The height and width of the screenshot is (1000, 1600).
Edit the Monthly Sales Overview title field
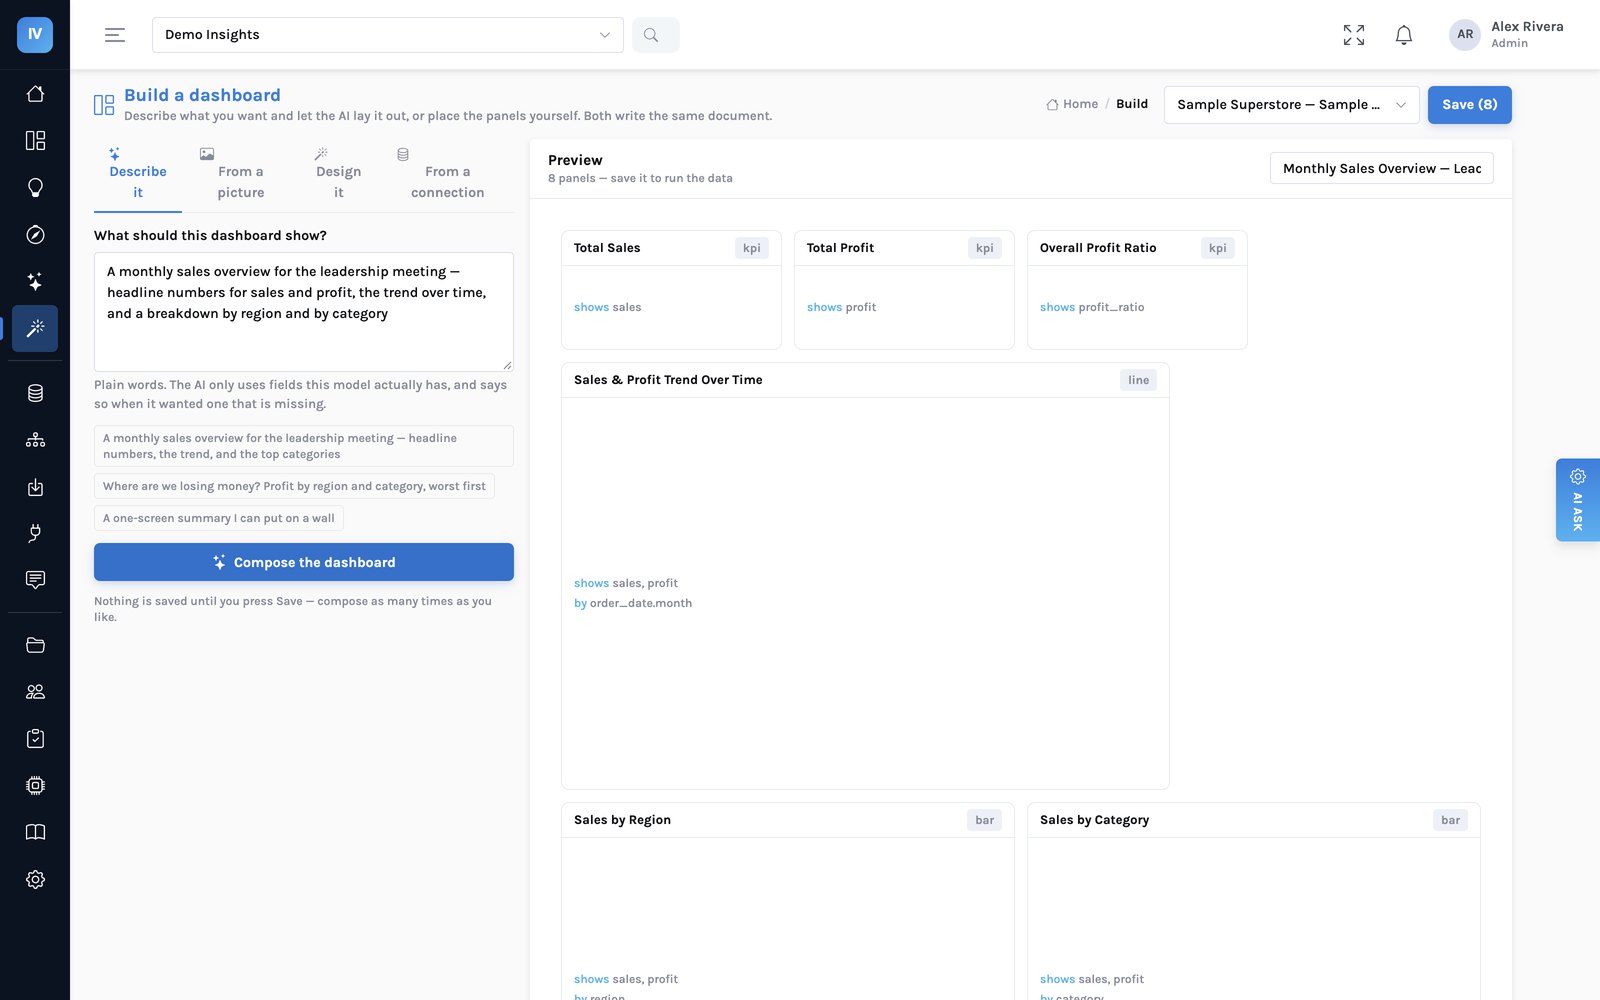point(1381,168)
